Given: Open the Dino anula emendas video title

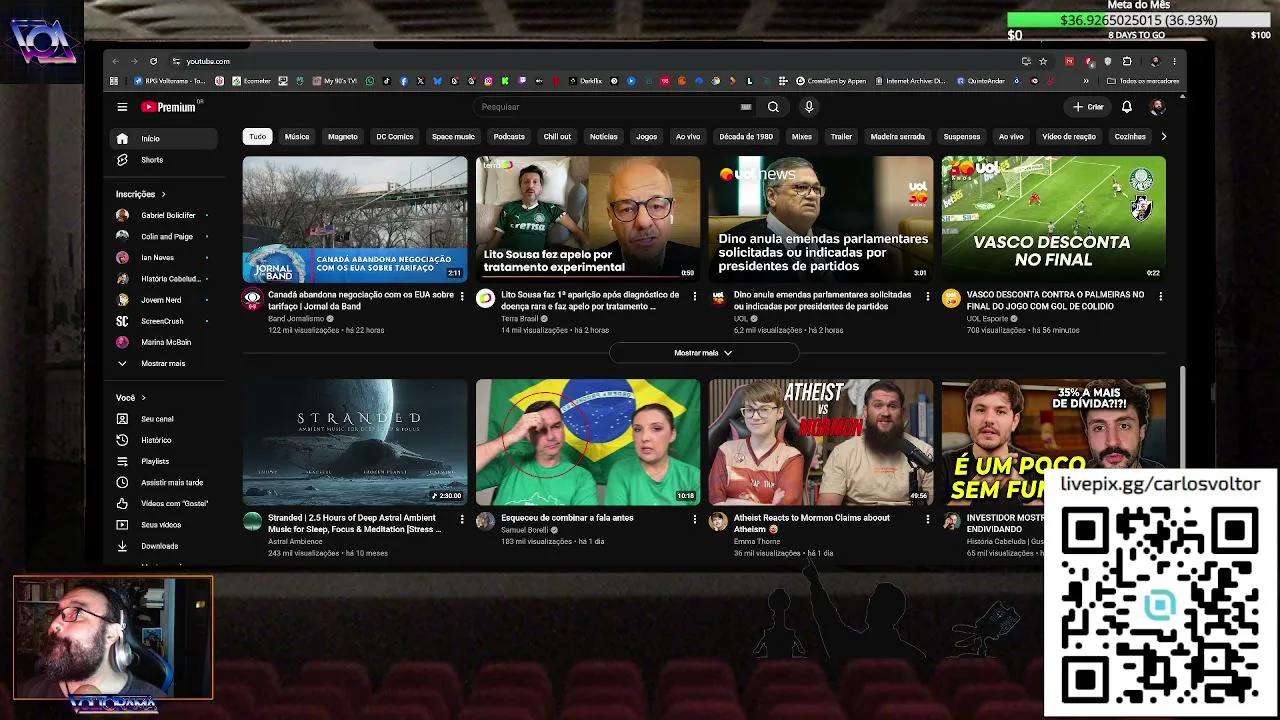Looking at the screenshot, I should (x=822, y=300).
